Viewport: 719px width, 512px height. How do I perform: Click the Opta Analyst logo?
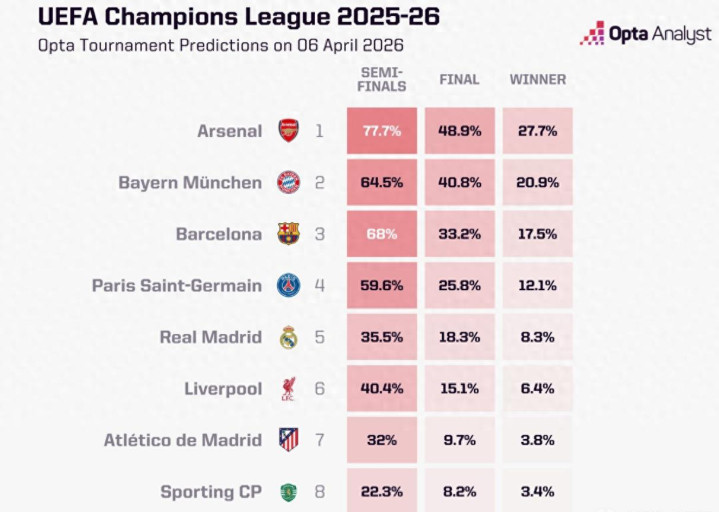(643, 33)
